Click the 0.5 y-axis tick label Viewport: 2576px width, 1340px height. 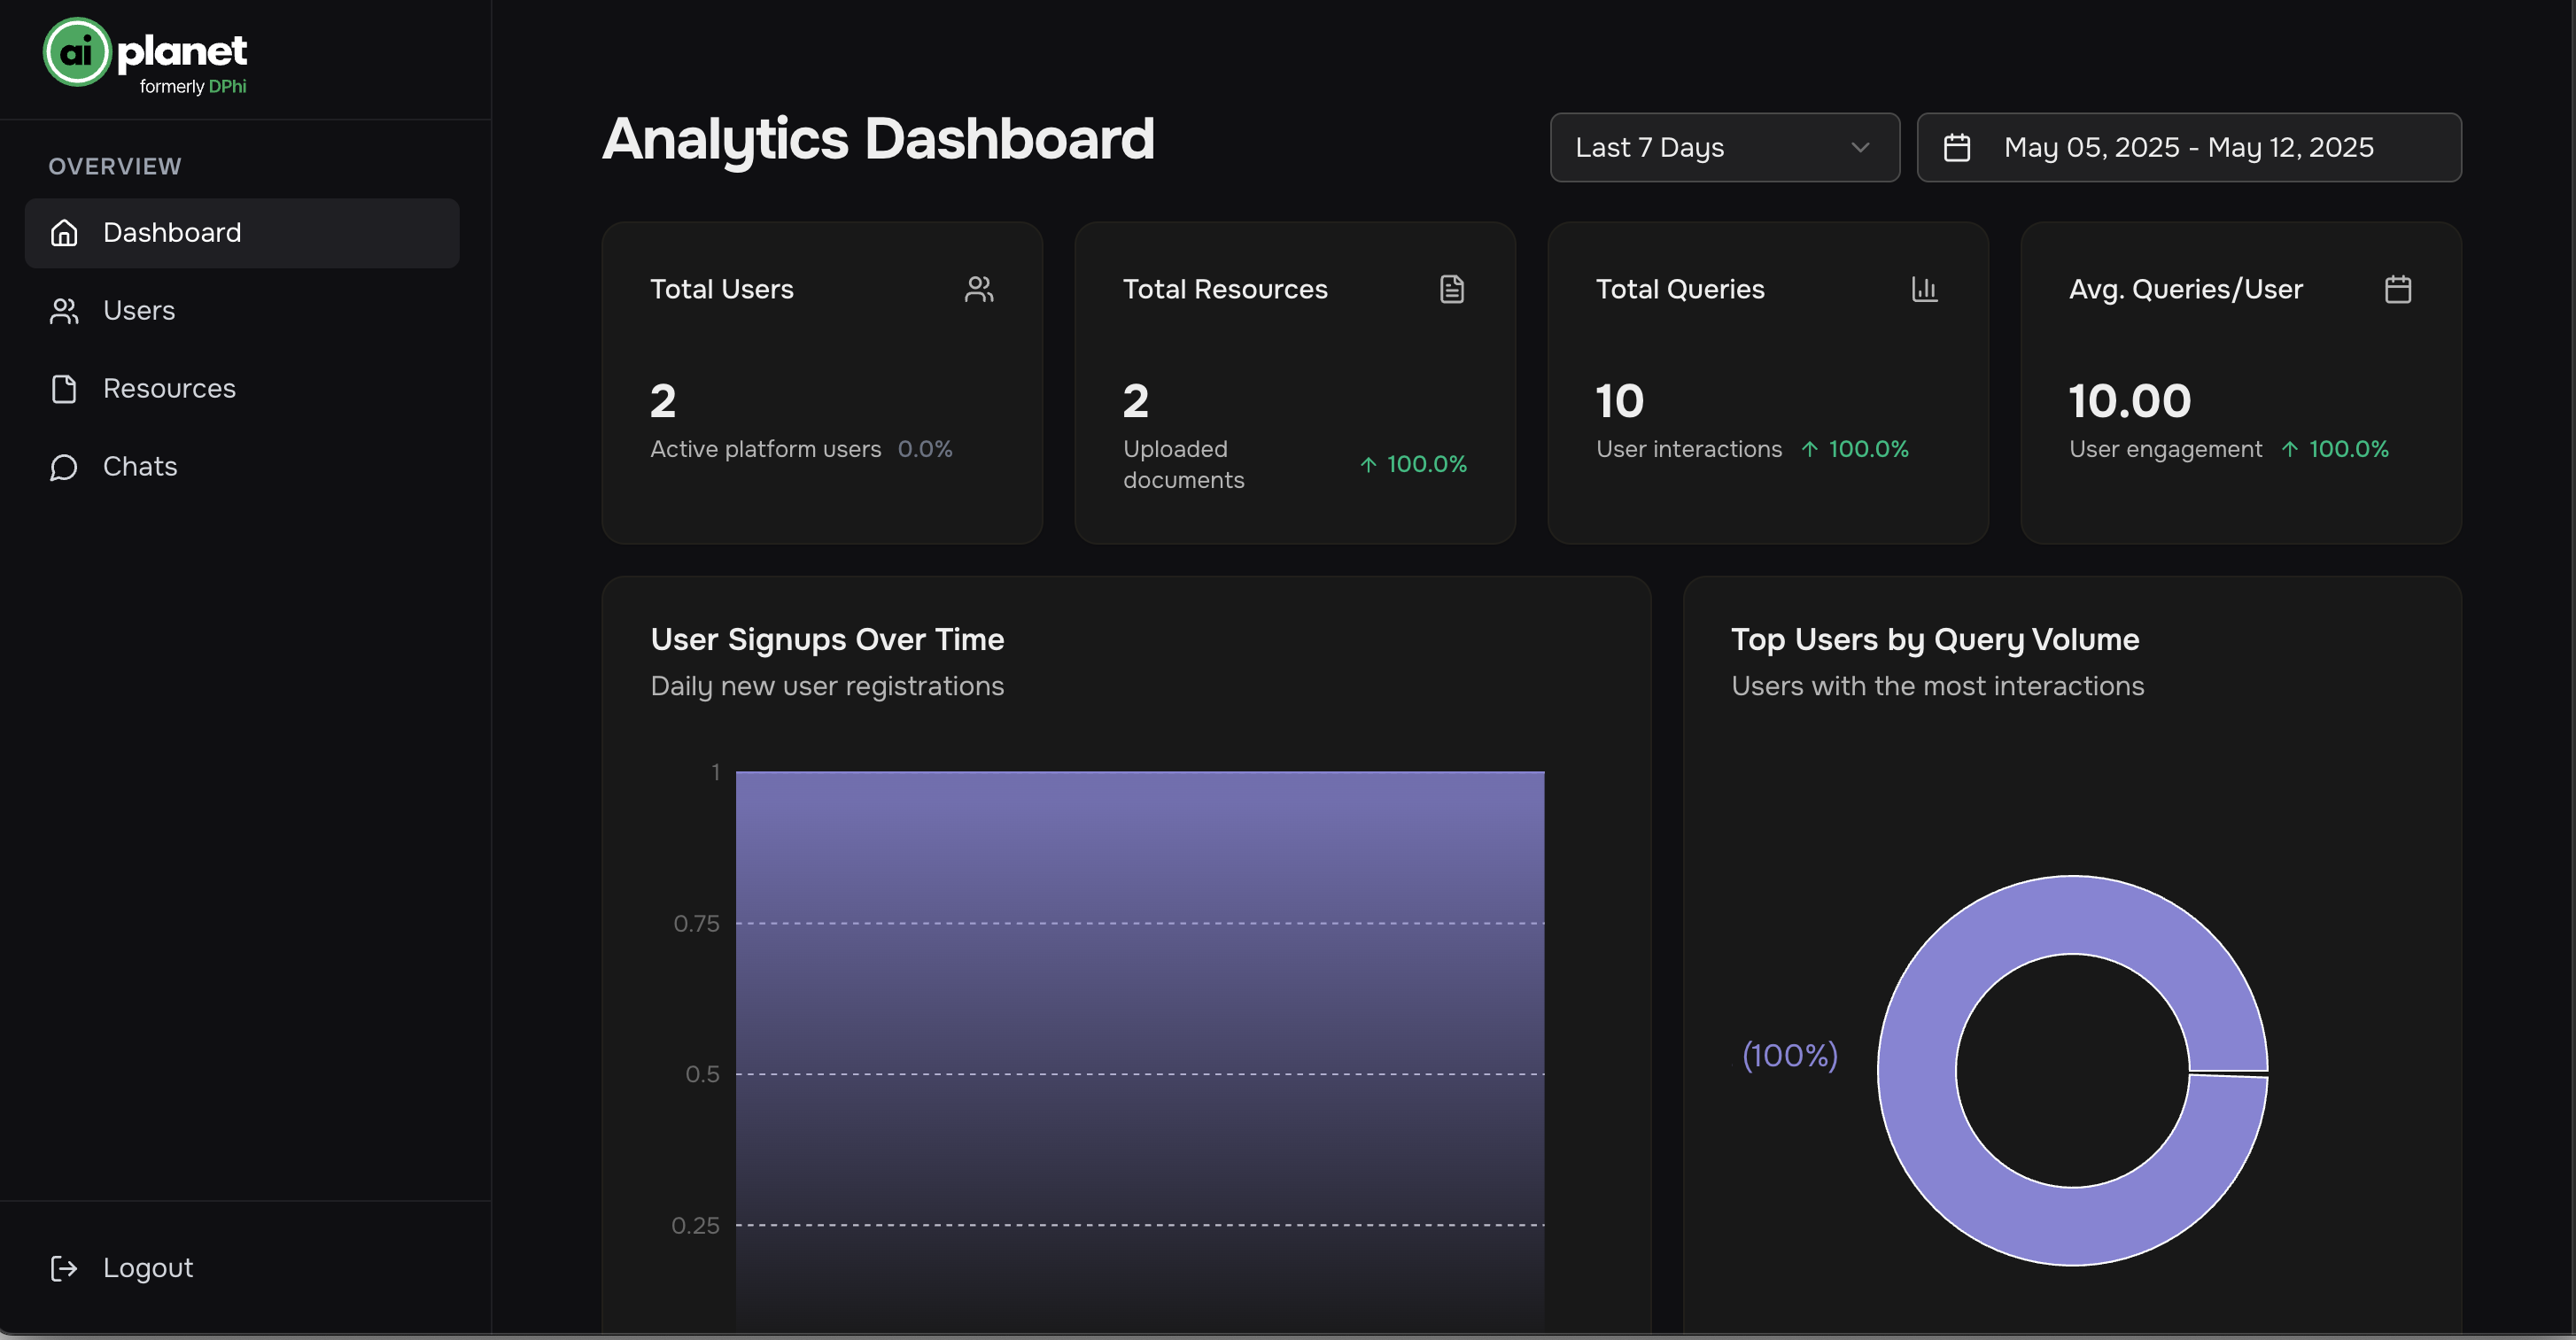coord(702,1075)
